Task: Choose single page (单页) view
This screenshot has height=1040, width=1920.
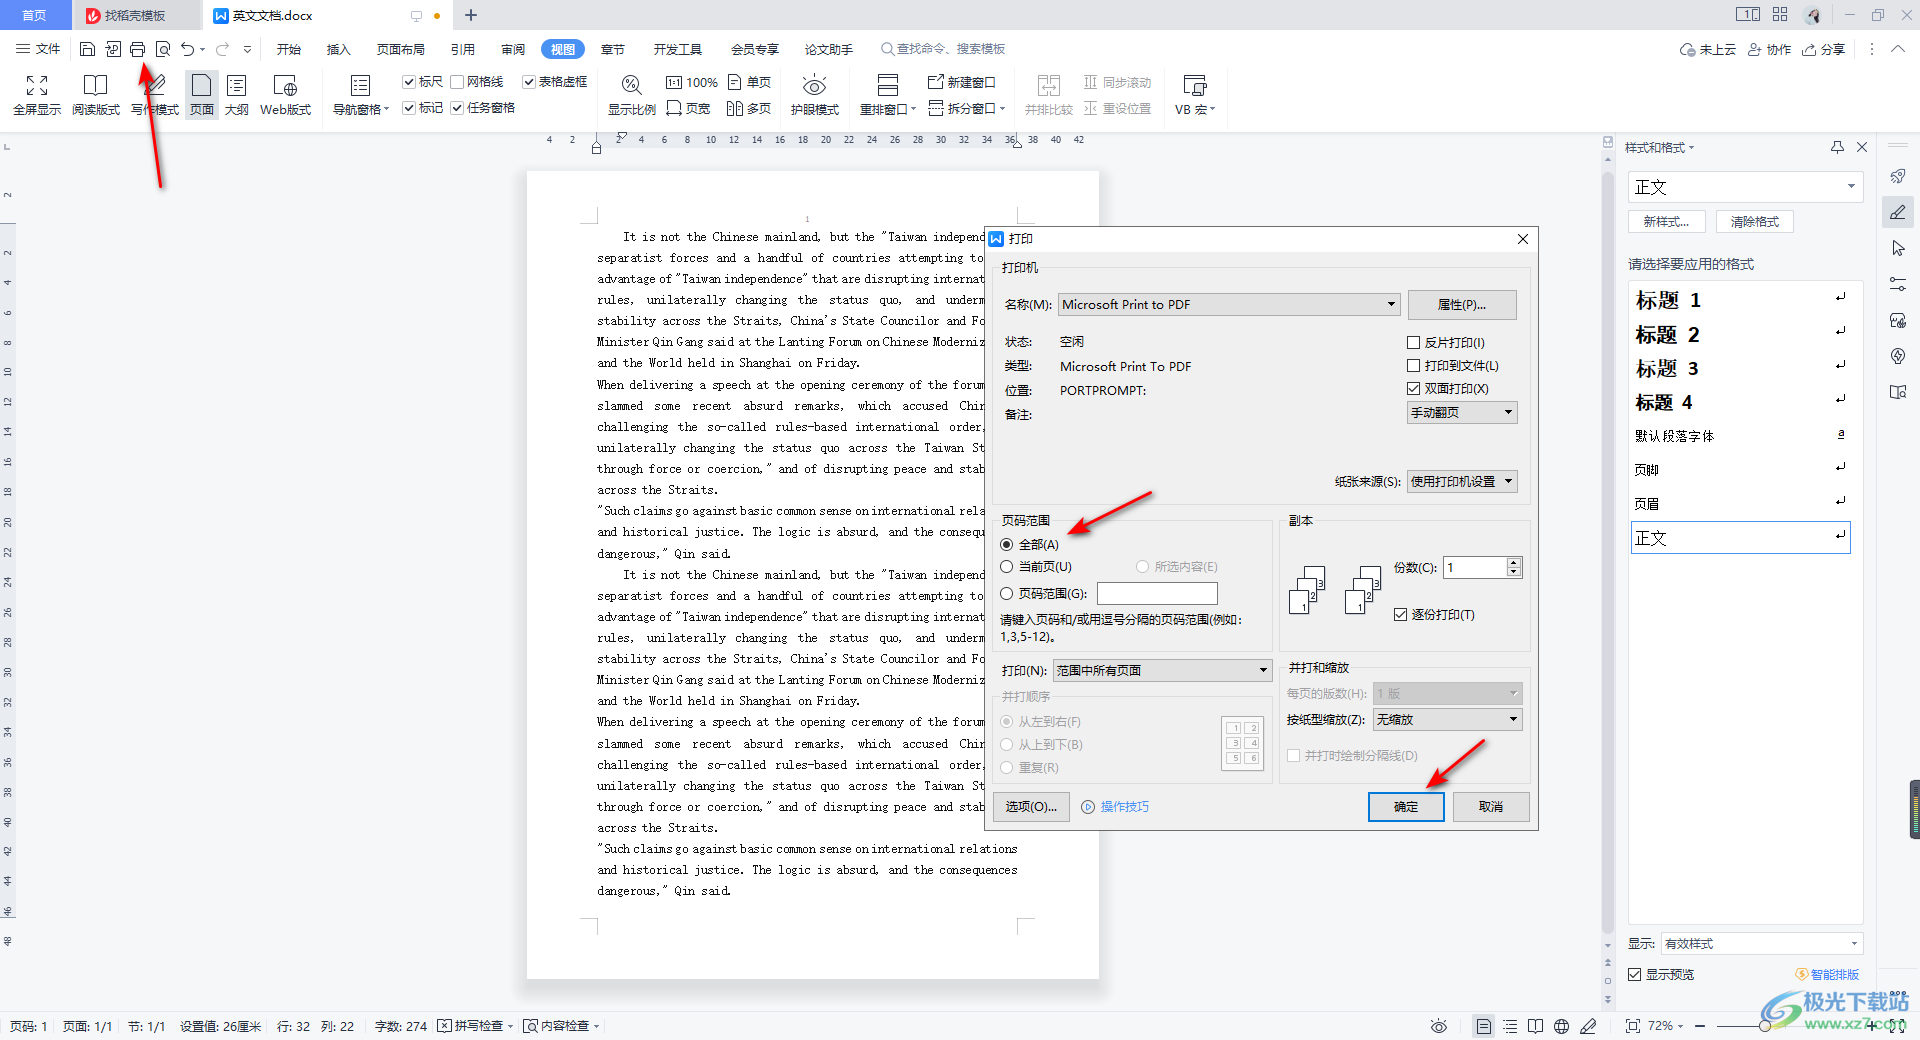Action: tap(750, 82)
